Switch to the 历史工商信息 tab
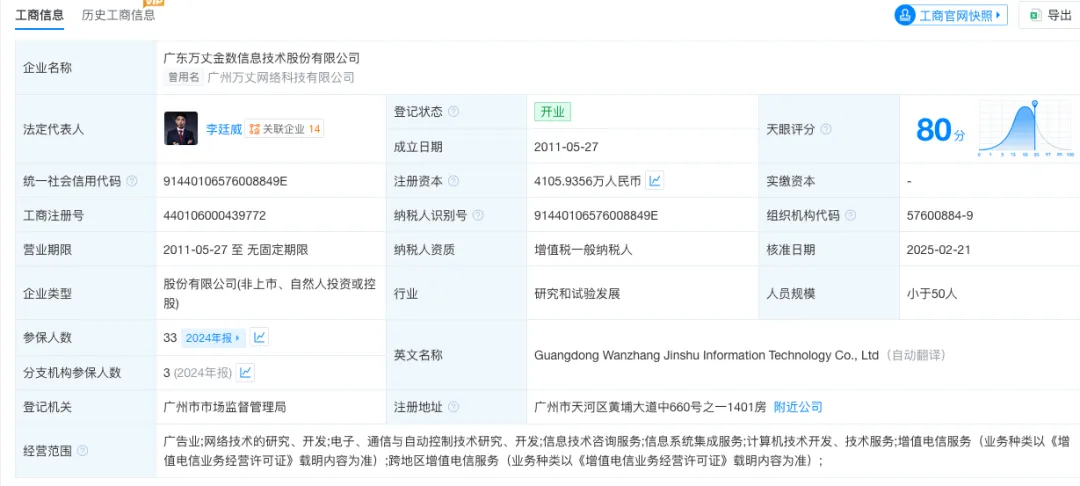 (x=118, y=15)
